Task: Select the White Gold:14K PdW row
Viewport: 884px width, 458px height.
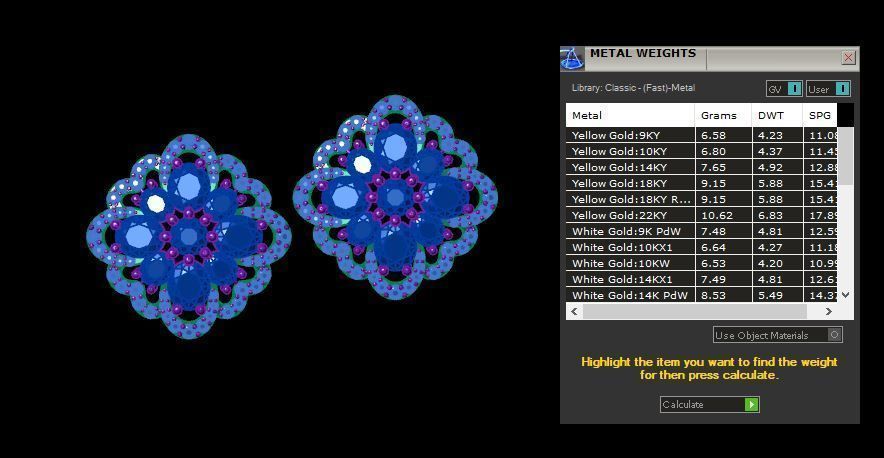Action: coord(702,295)
